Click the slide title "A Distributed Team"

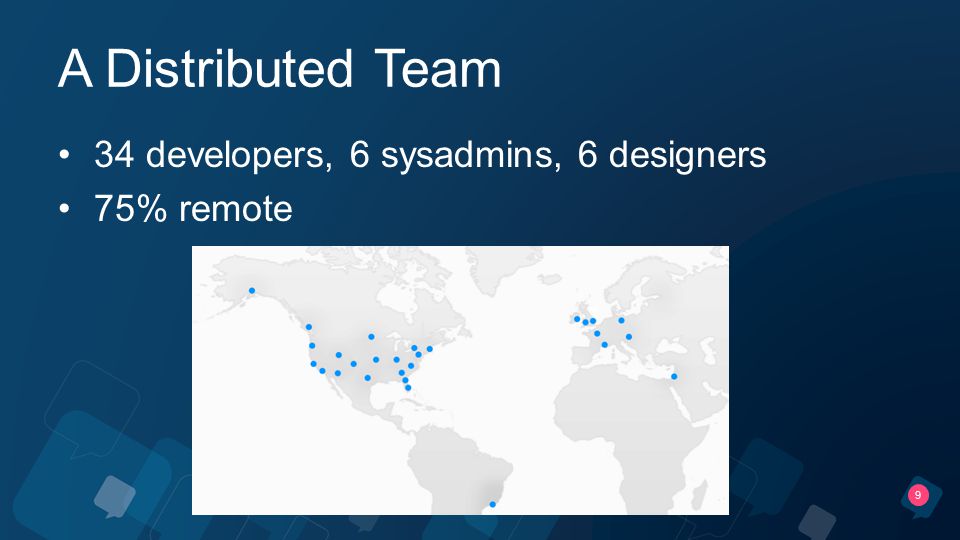coord(280,69)
